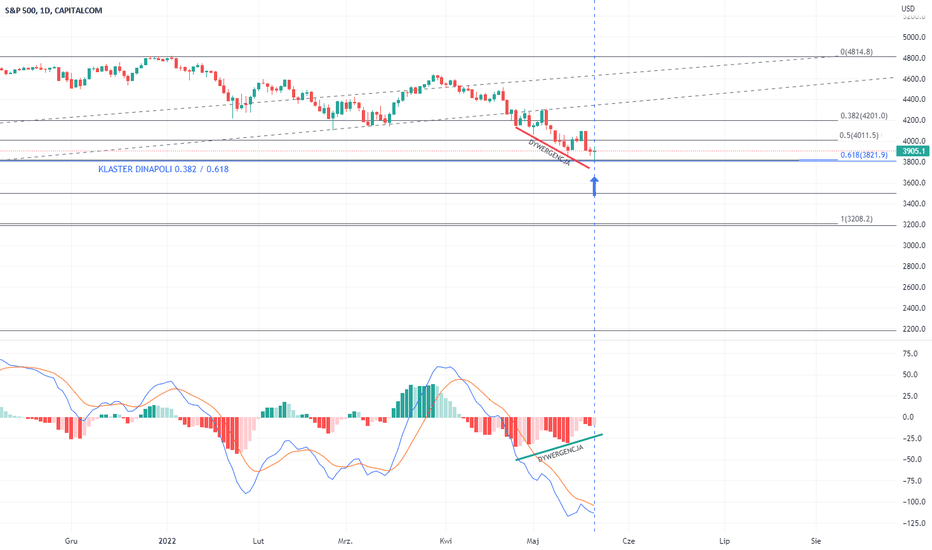Viewport: 932px width, 550px height.
Task: Click the 2800.0 price axis label
Action: coord(914,266)
